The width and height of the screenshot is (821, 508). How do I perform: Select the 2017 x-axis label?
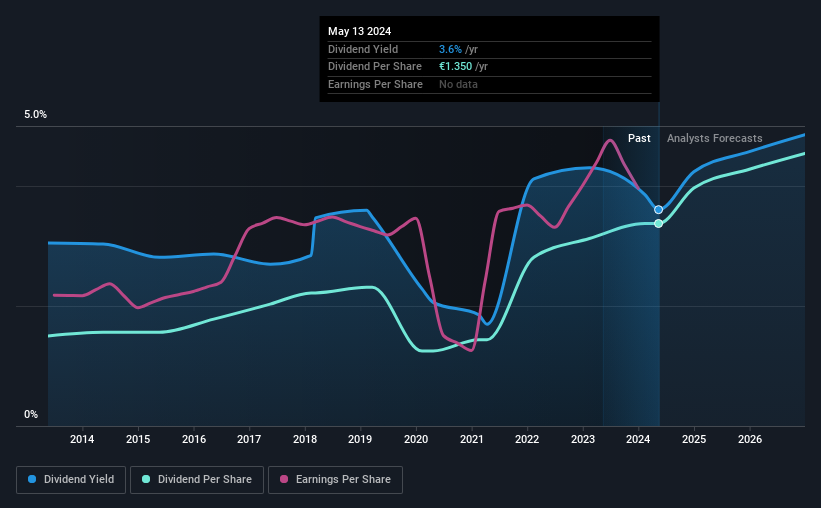pos(249,439)
